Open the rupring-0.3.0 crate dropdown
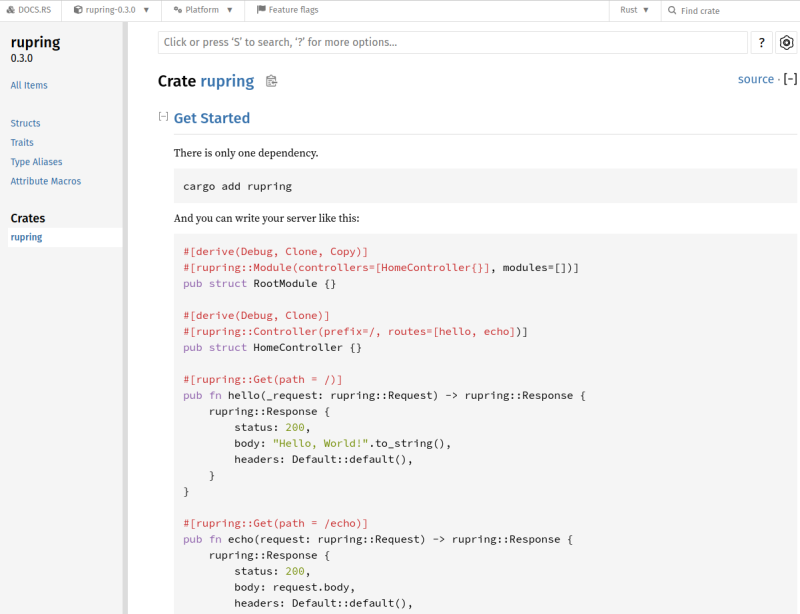 pos(111,10)
